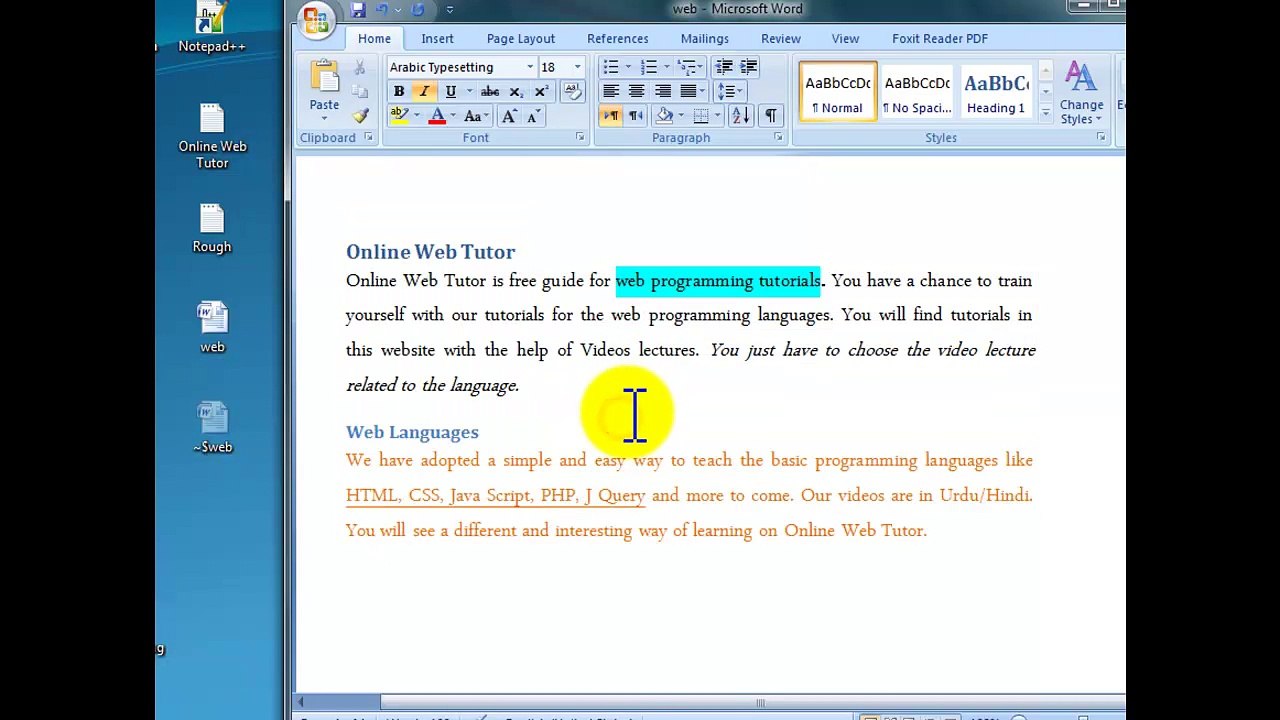Click the Sort A-Z icon
Screen dimensions: 1280x720
tap(741, 116)
